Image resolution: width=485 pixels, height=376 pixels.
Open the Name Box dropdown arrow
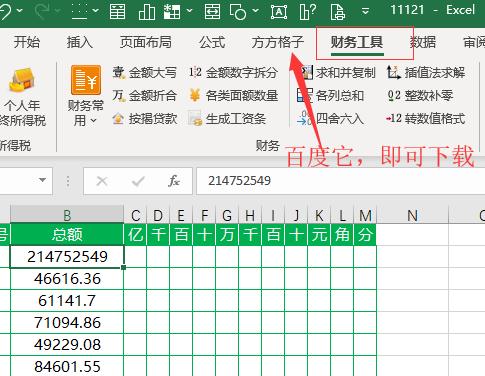click(42, 180)
